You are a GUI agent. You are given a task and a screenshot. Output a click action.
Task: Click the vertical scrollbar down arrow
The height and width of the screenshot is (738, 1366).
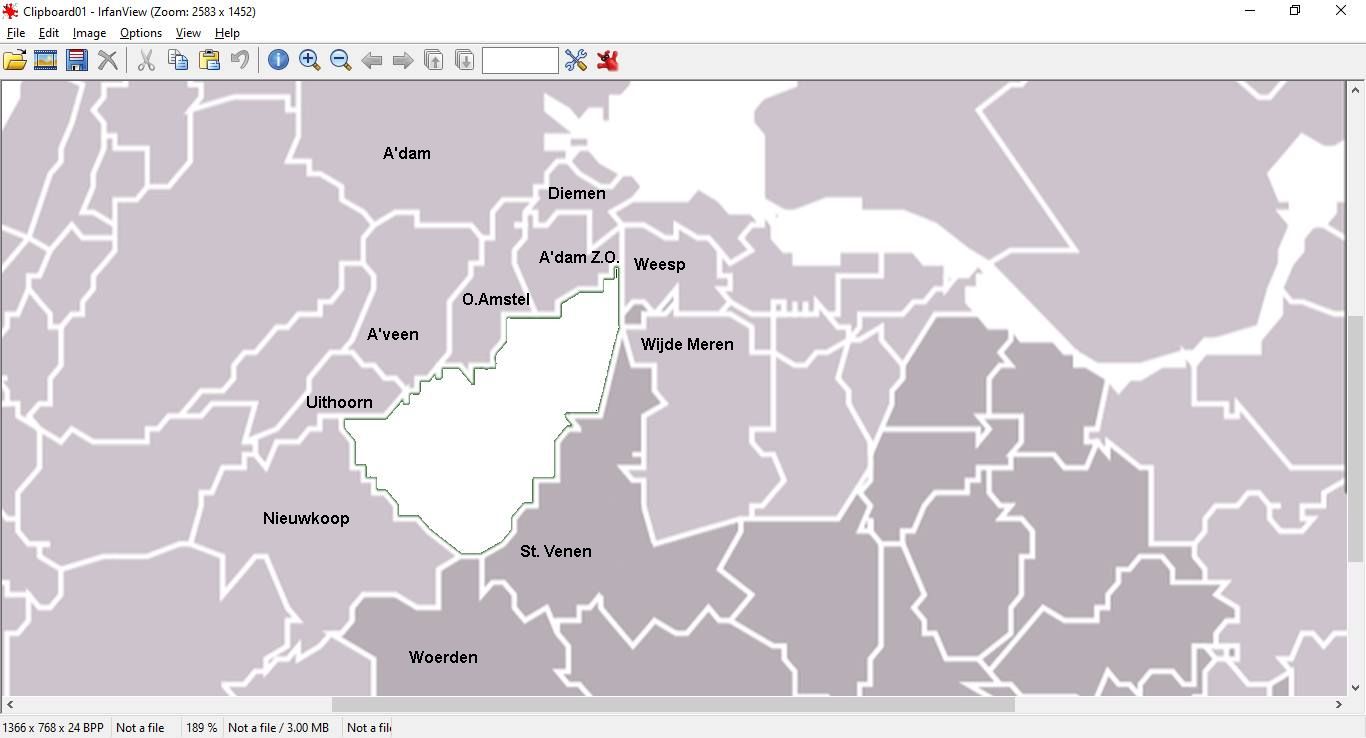tap(1355, 688)
